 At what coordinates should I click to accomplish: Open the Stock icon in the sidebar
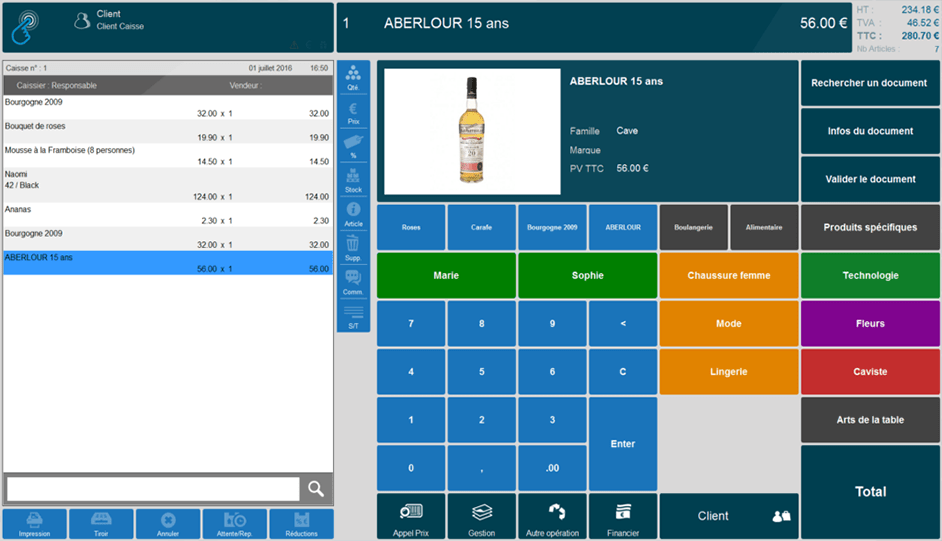pos(353,180)
